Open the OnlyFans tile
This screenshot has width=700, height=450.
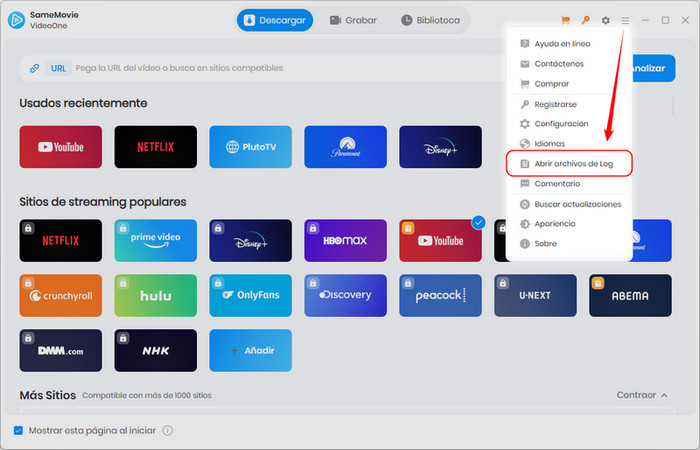(x=250, y=296)
